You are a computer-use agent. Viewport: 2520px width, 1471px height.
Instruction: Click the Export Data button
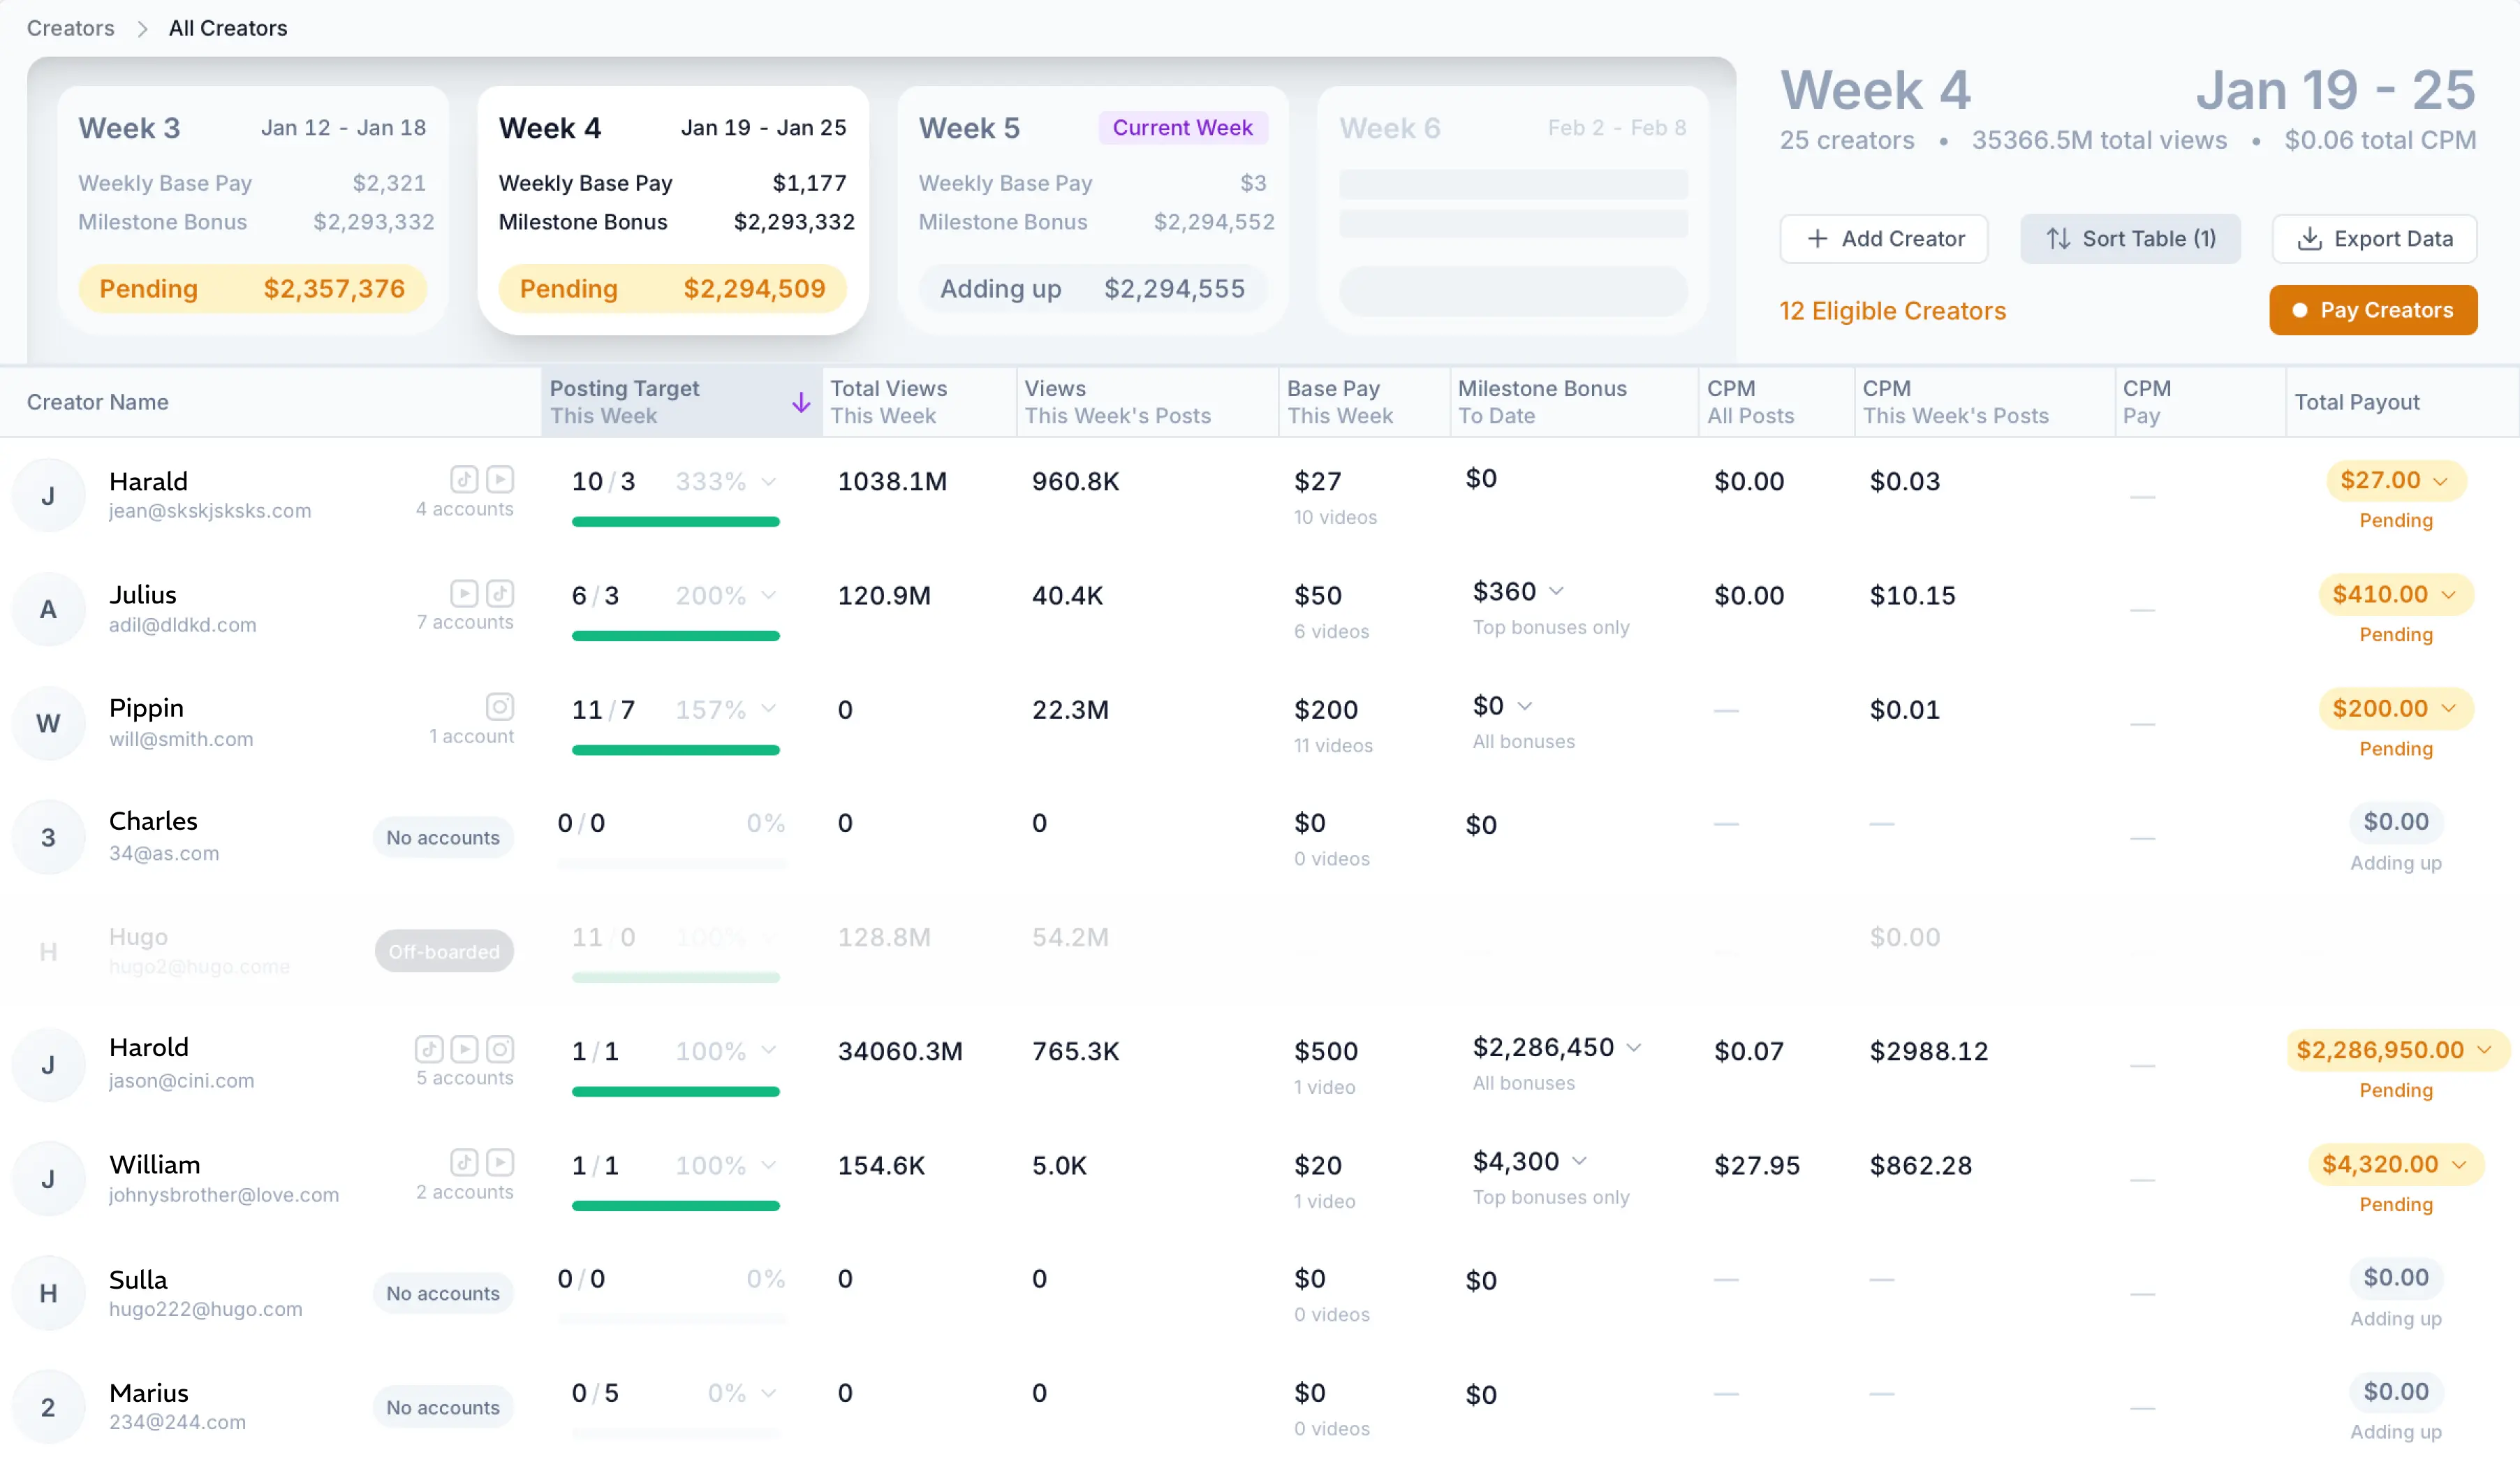2374,239
